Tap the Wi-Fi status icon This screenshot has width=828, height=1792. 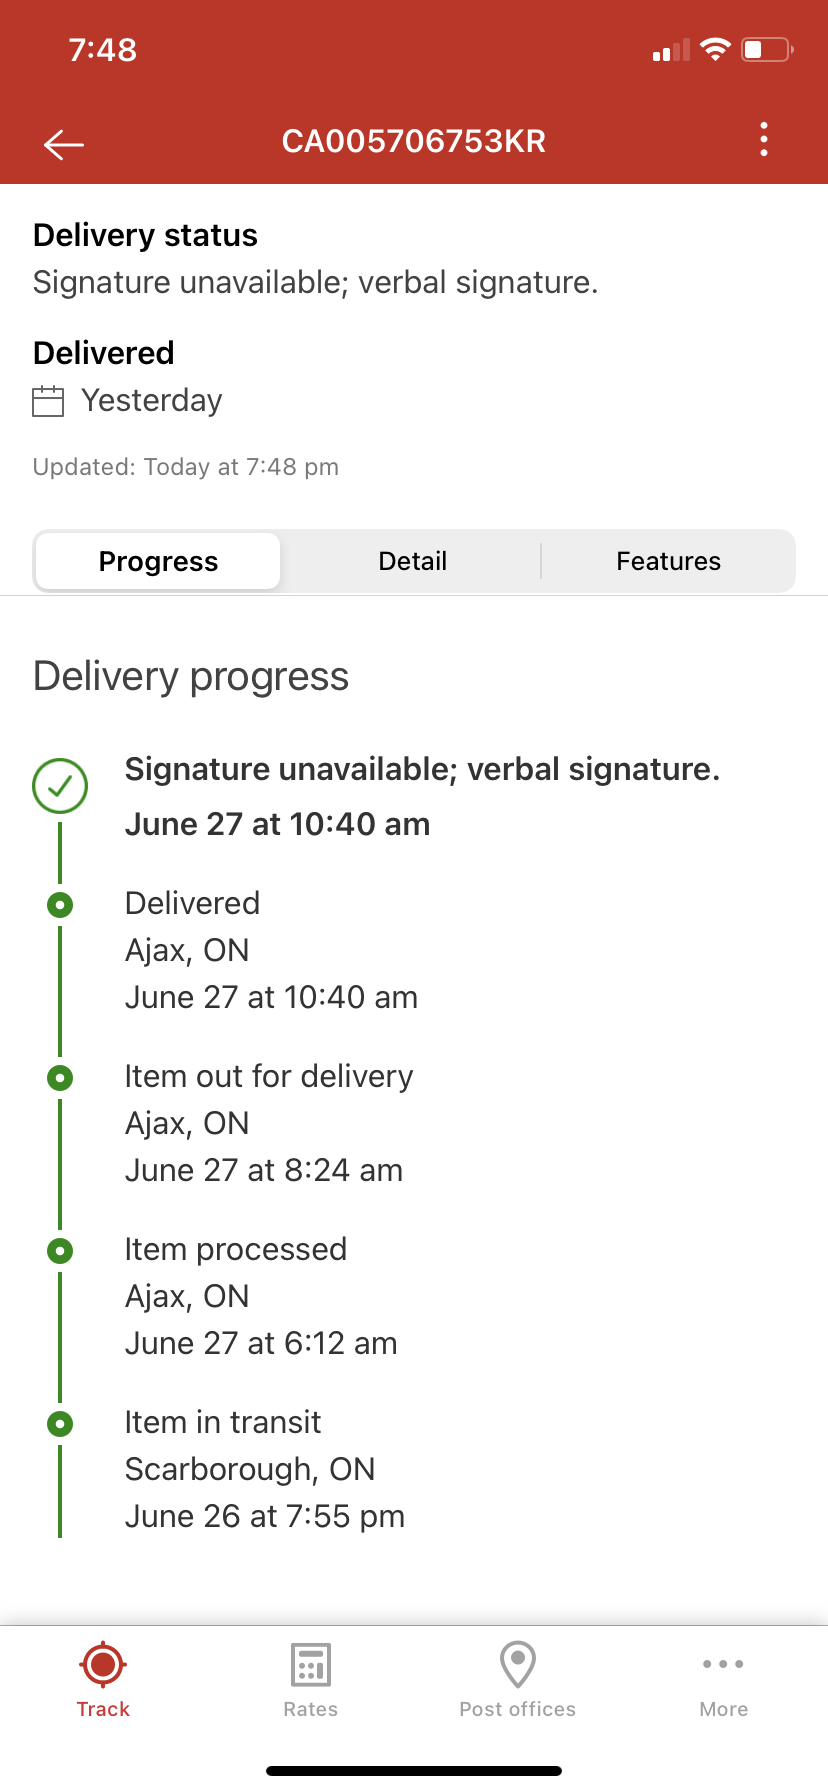[715, 49]
